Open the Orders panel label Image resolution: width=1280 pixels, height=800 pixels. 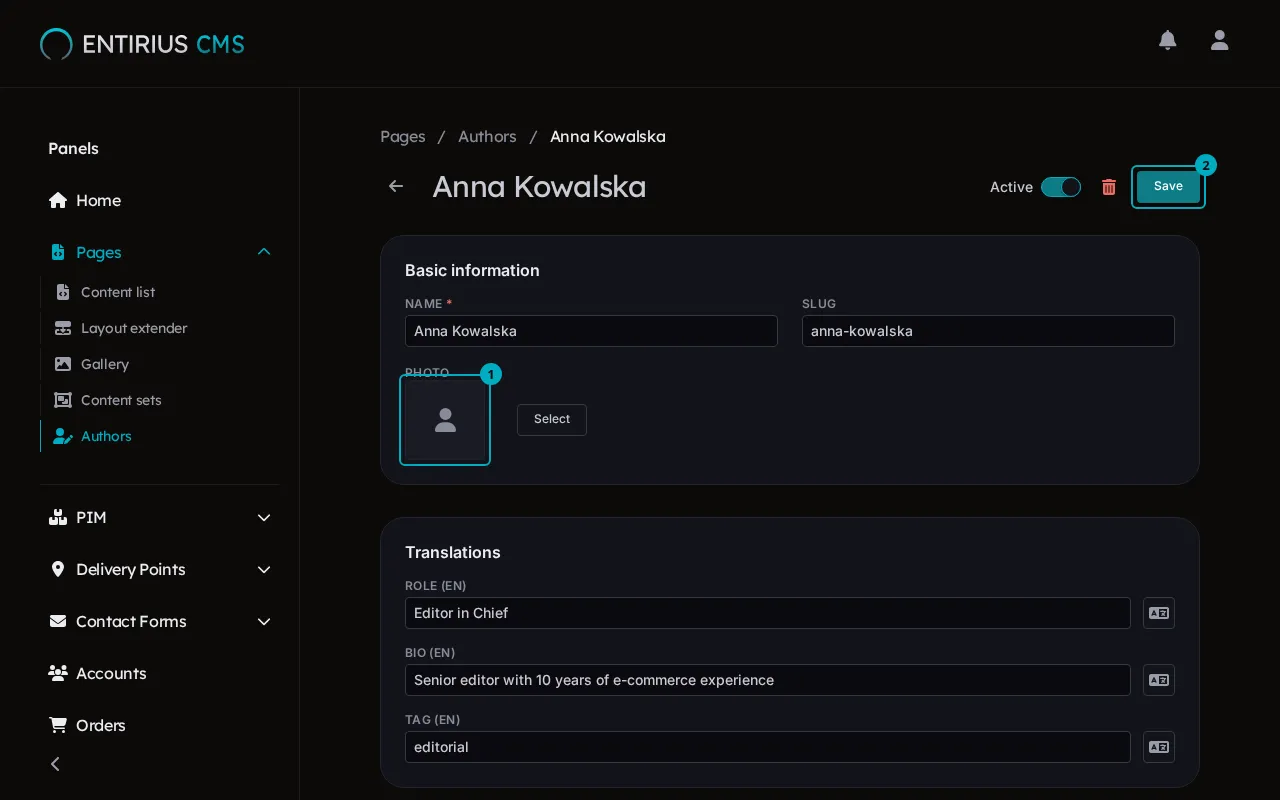tap(101, 725)
